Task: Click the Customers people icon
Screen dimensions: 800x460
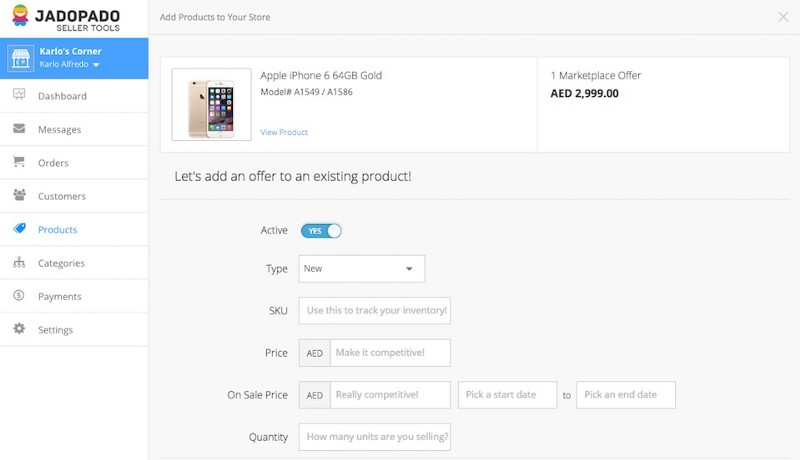Action: point(19,195)
